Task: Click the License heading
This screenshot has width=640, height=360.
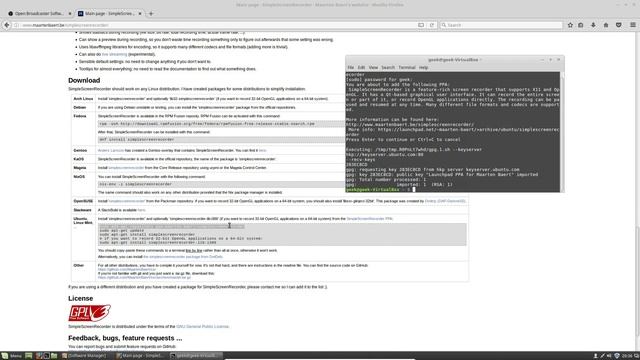Action: pyautogui.click(x=80, y=298)
